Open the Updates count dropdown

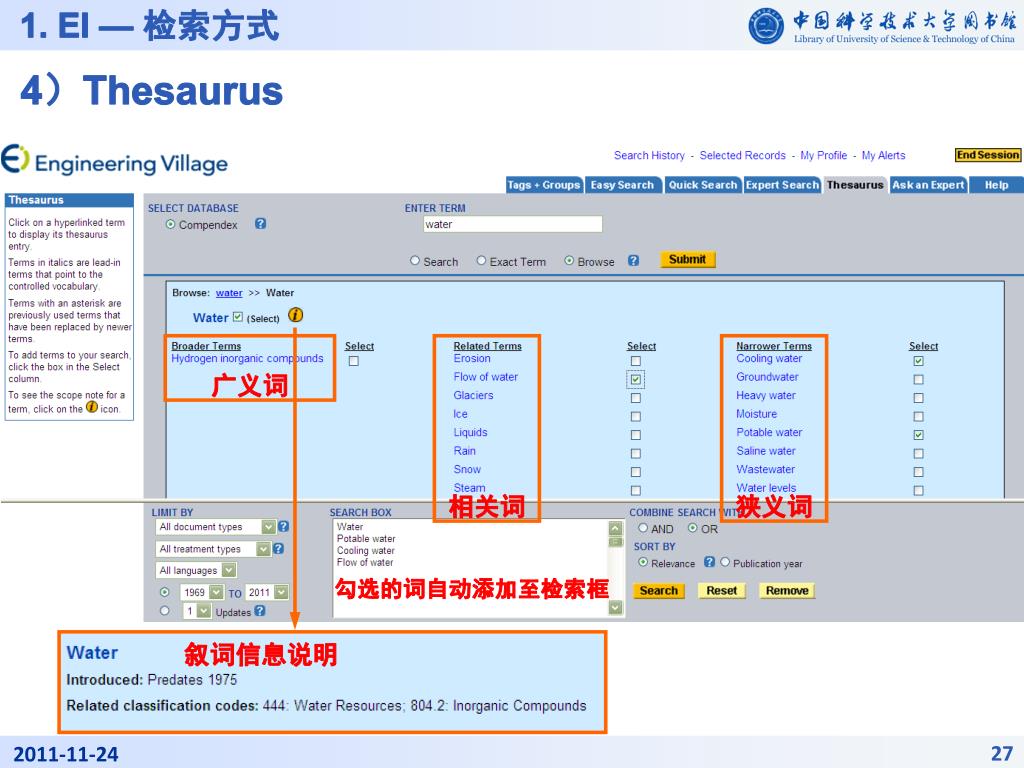pos(197,611)
